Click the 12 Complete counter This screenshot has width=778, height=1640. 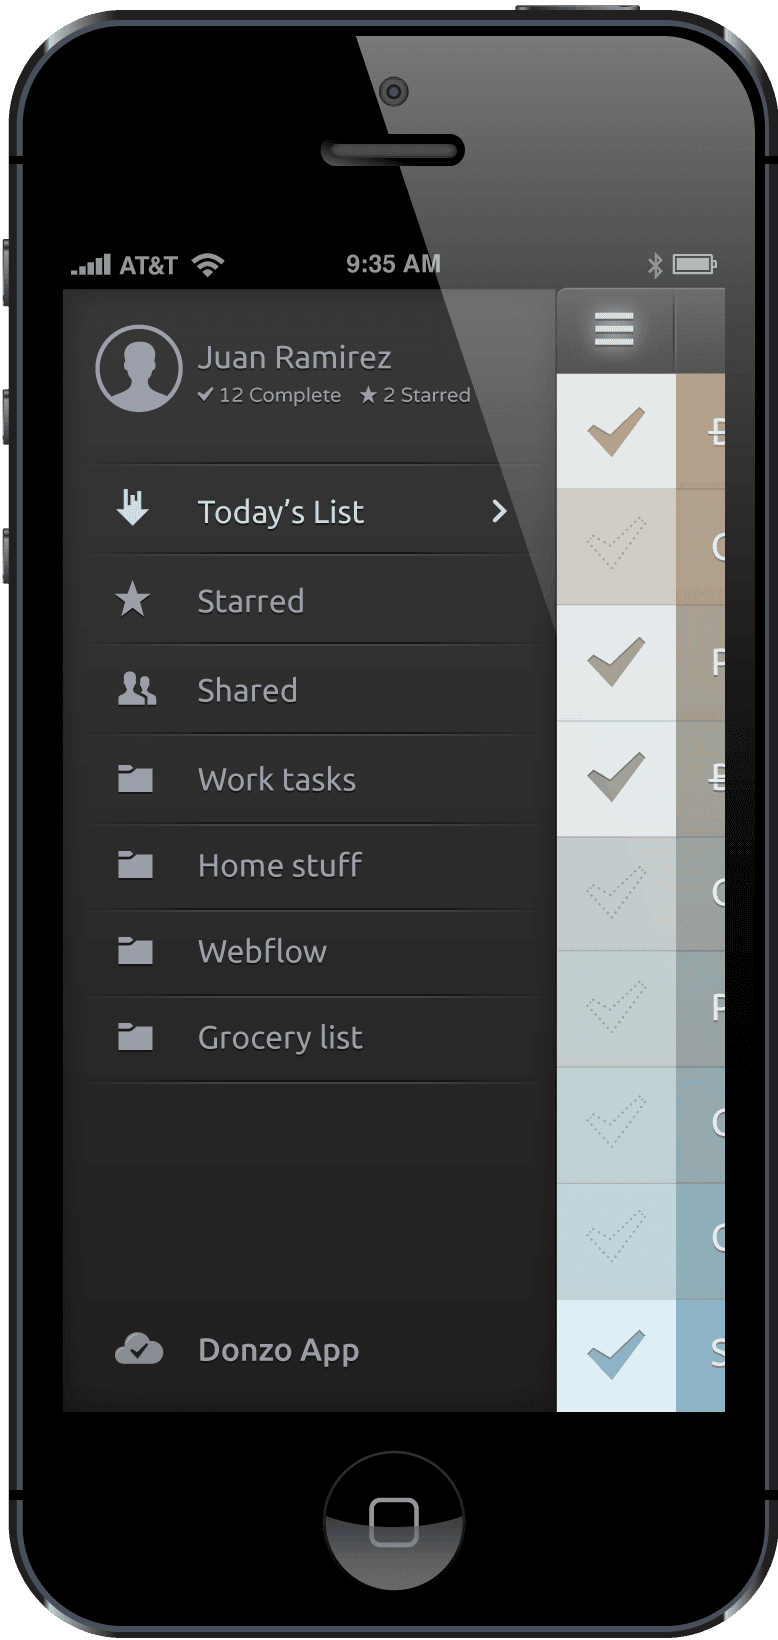pyautogui.click(x=269, y=395)
